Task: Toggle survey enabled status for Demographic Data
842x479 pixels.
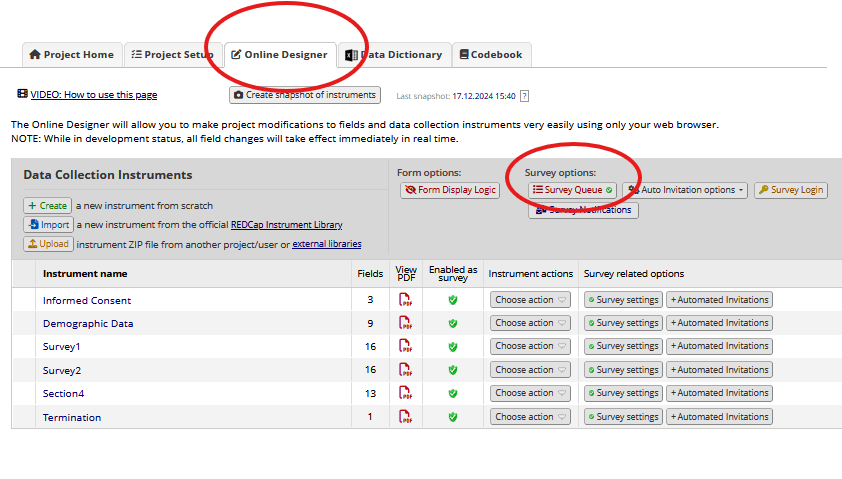Action: [x=453, y=323]
